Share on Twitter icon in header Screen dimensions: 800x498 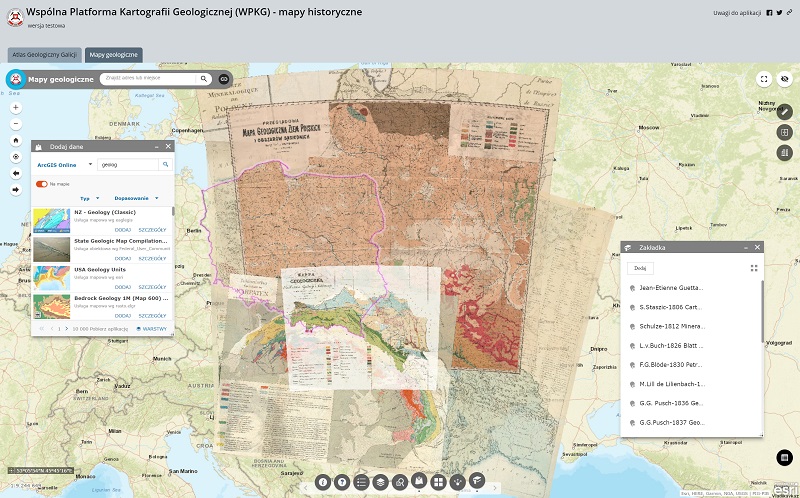pyautogui.click(x=779, y=13)
